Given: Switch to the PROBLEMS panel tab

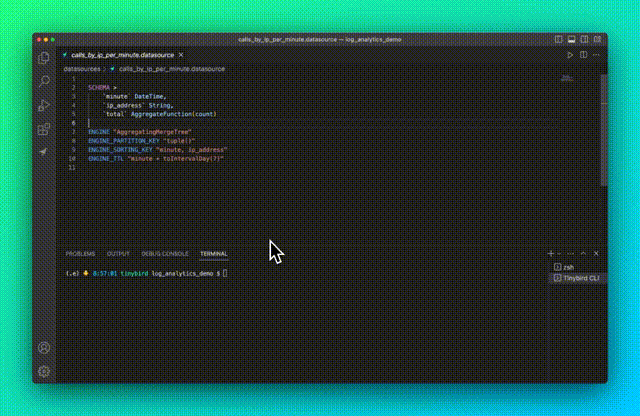Looking at the screenshot, I should click(80, 254).
